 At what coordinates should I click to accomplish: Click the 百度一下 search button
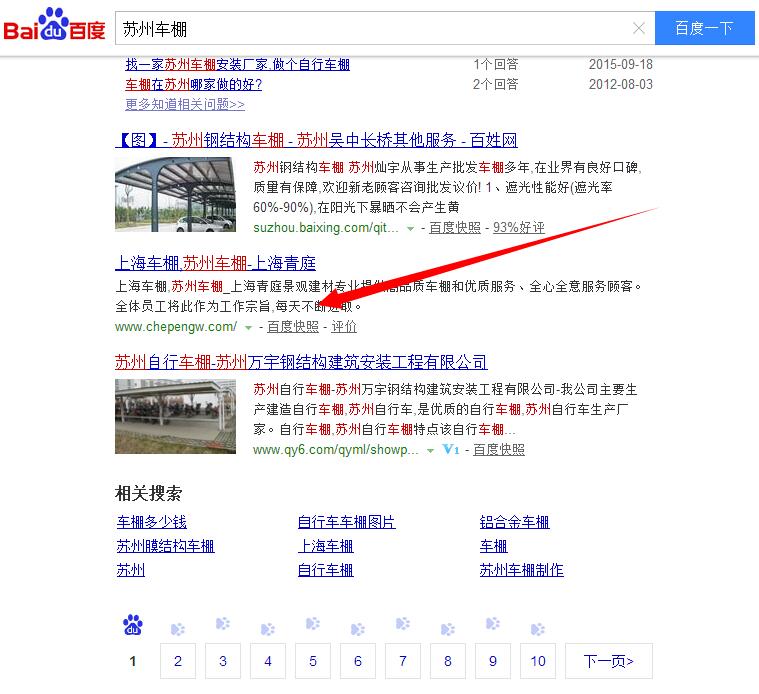point(704,29)
